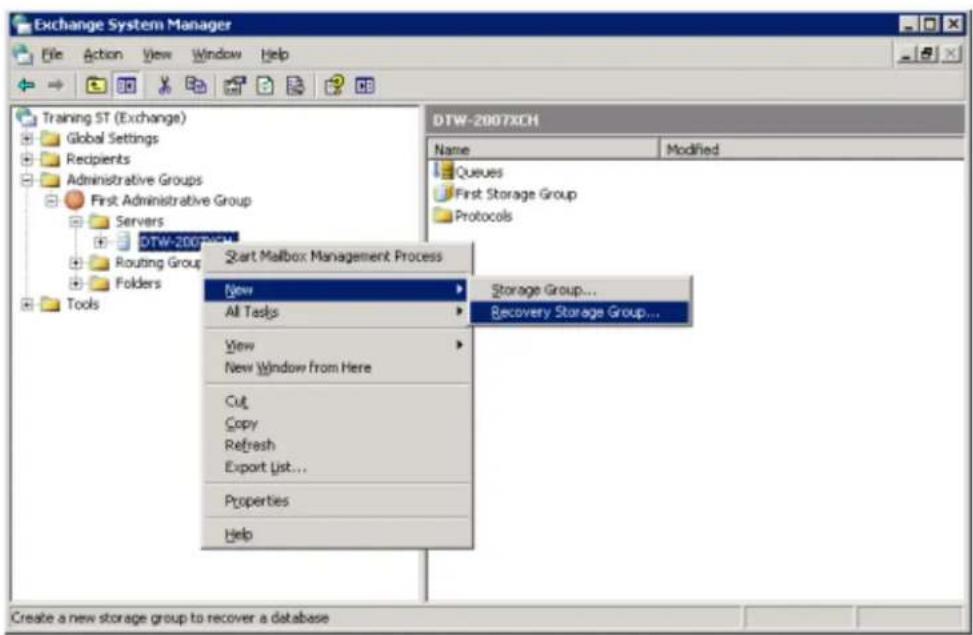The width and height of the screenshot is (973, 635).
Task: Choose New Window from Here
Action: (x=338, y=367)
